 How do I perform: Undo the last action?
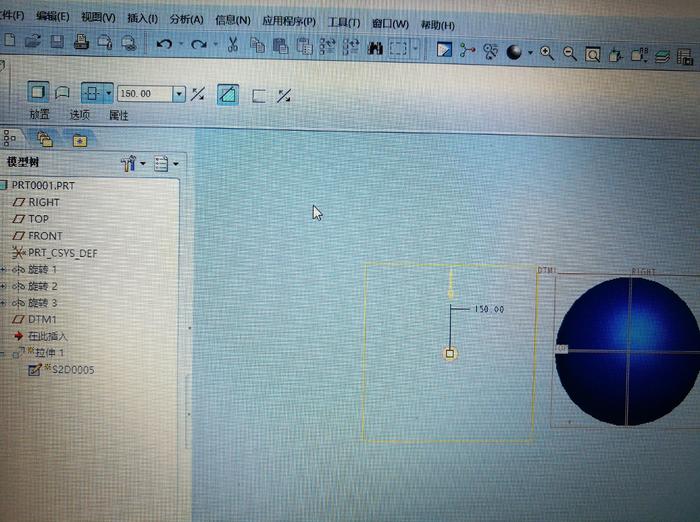(x=164, y=44)
